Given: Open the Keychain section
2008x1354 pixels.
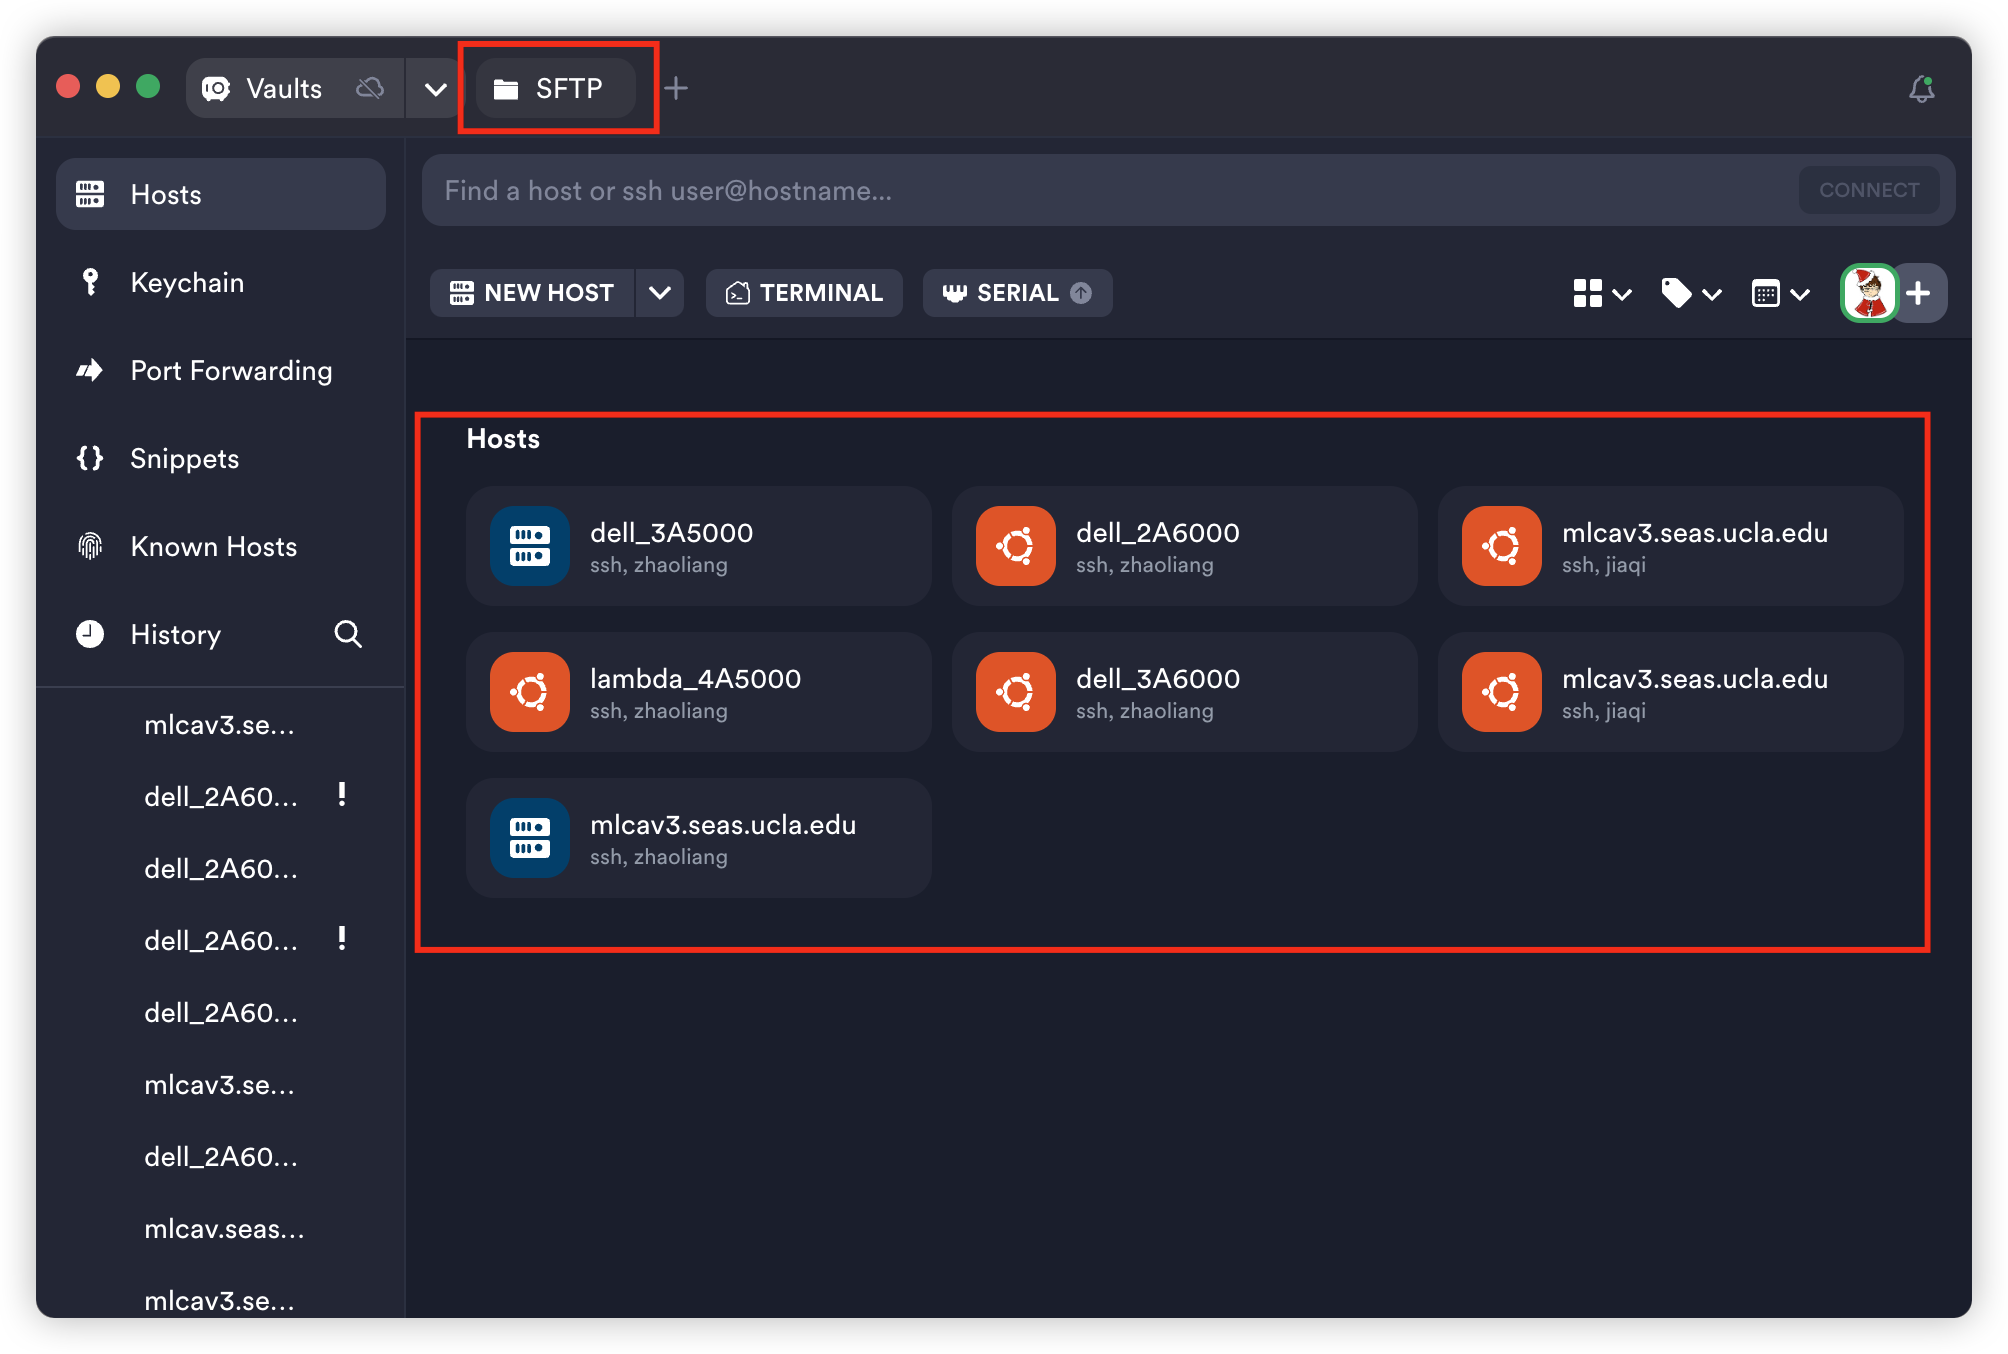Looking at the screenshot, I should pyautogui.click(x=187, y=283).
